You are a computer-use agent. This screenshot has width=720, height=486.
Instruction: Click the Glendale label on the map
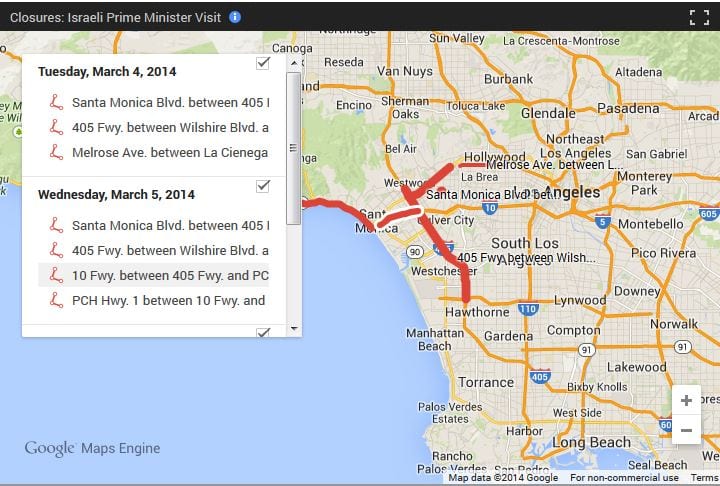tap(548, 113)
